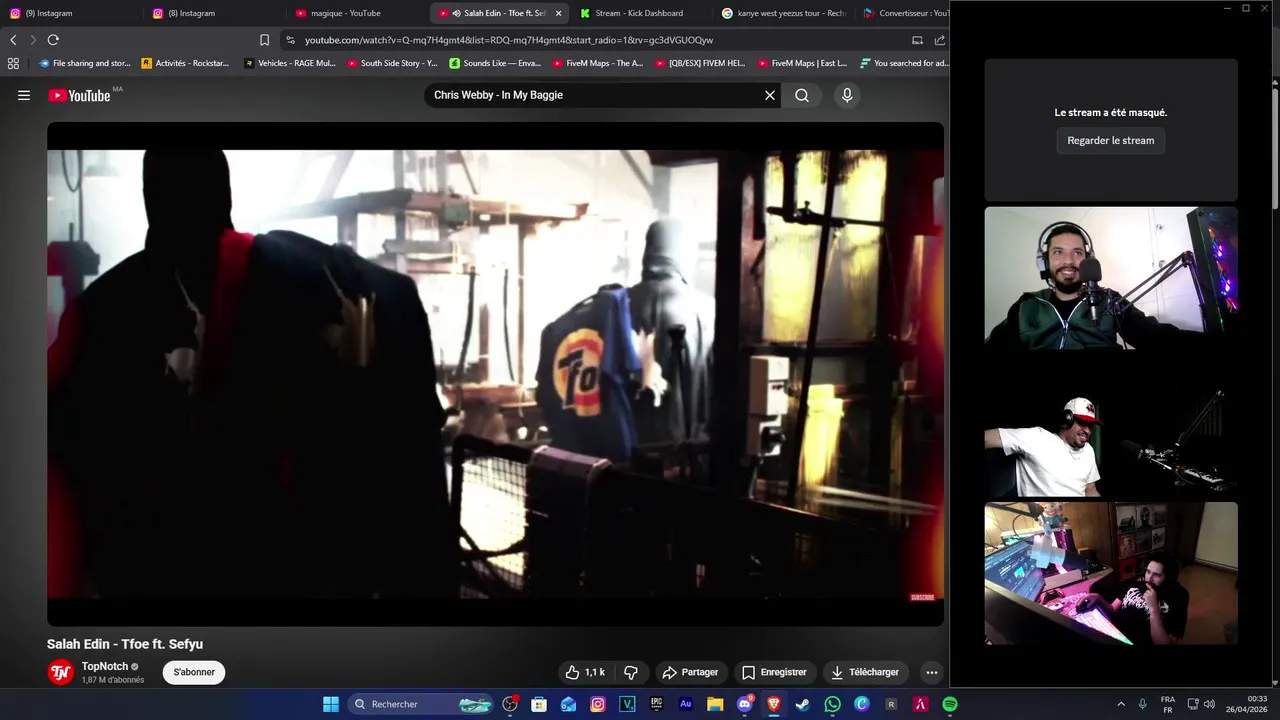Open [QB/ESX] FIVEM HEL... bookmark

point(701,63)
